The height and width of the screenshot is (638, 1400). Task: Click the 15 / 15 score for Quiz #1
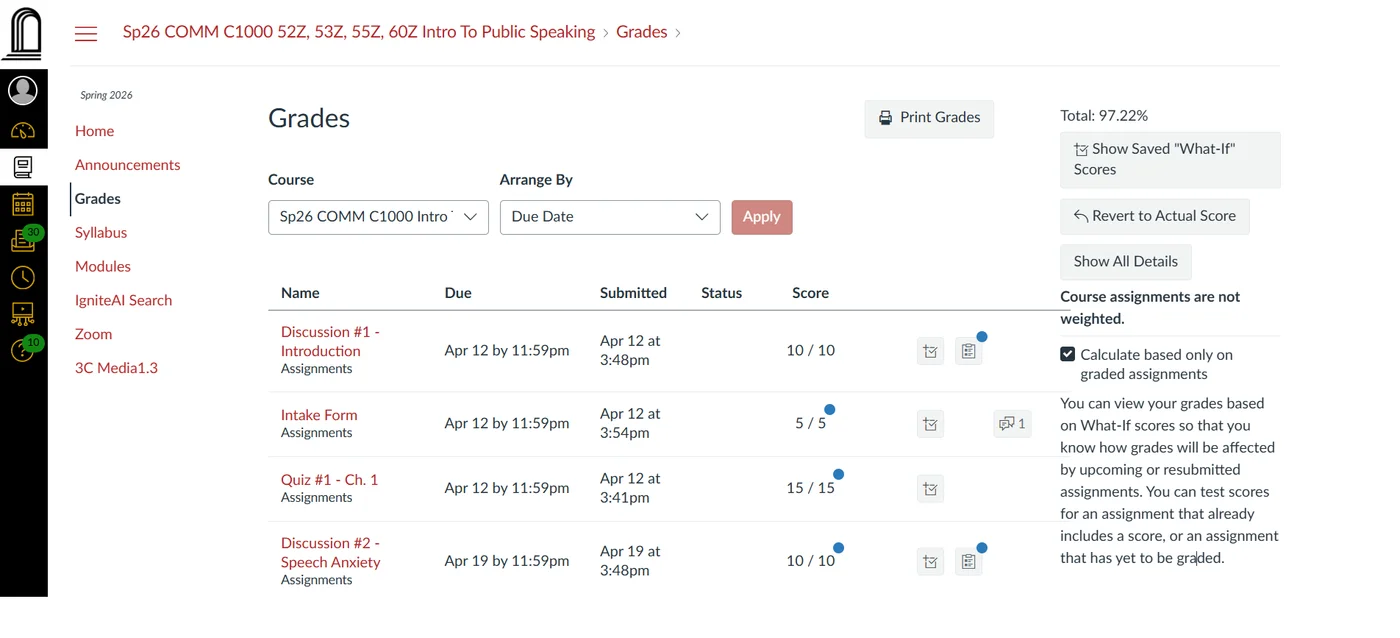(810, 489)
